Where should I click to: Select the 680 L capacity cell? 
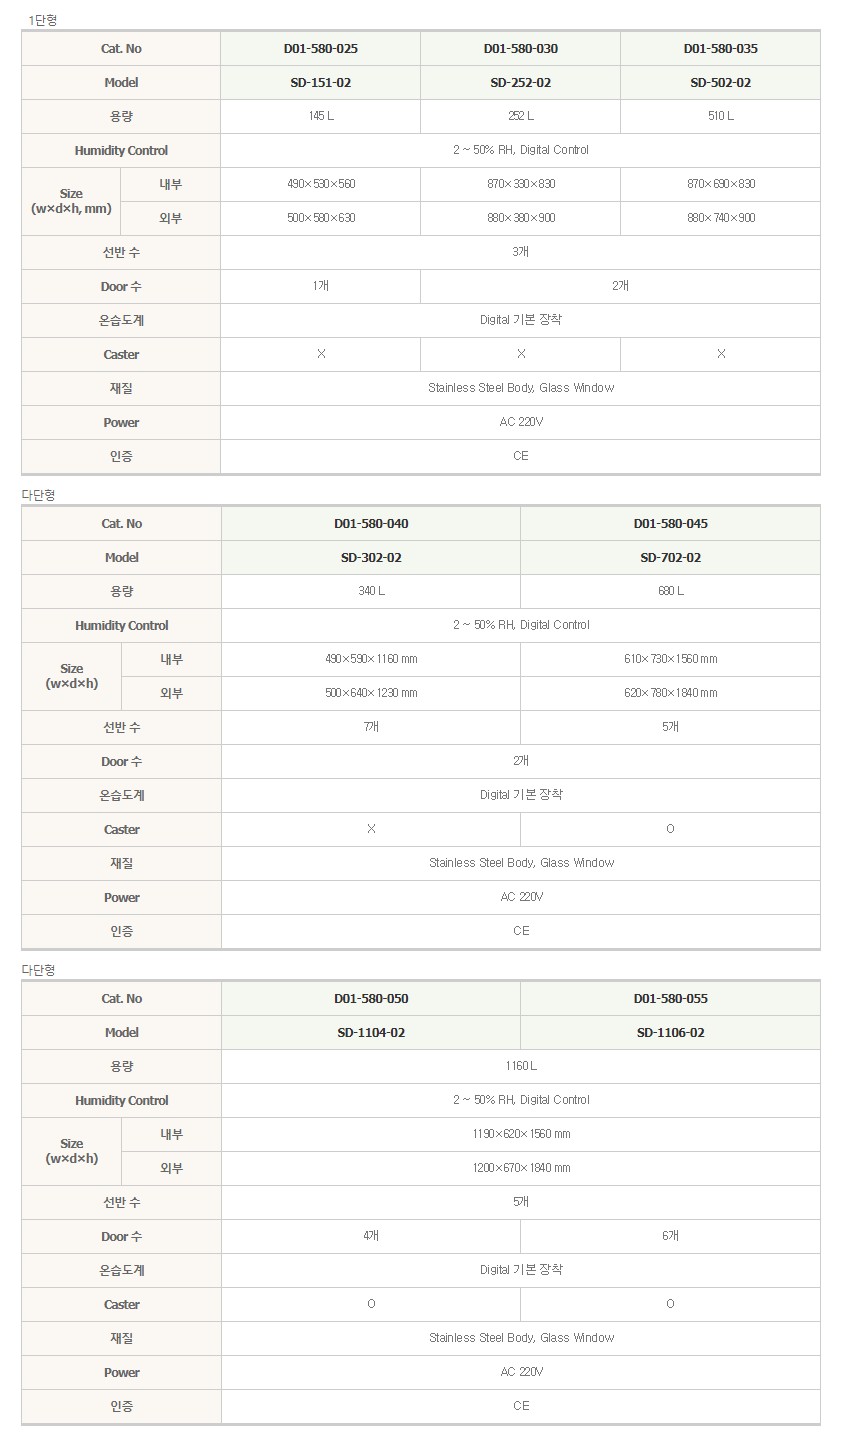pos(670,591)
